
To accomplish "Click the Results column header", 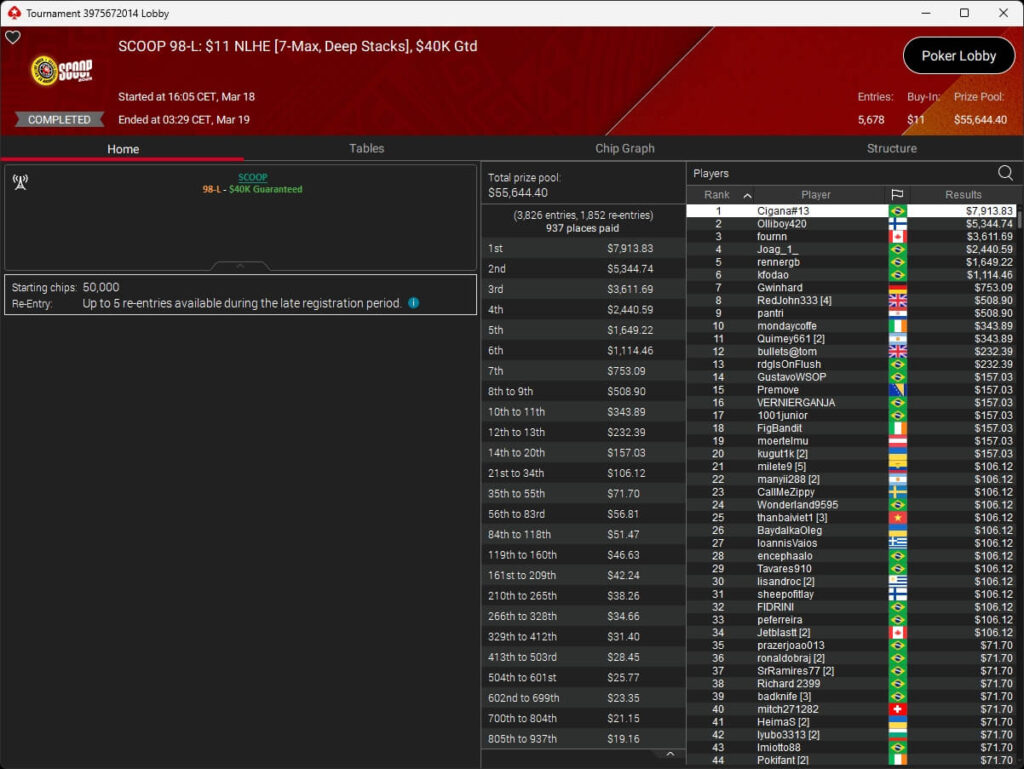I will 963,195.
